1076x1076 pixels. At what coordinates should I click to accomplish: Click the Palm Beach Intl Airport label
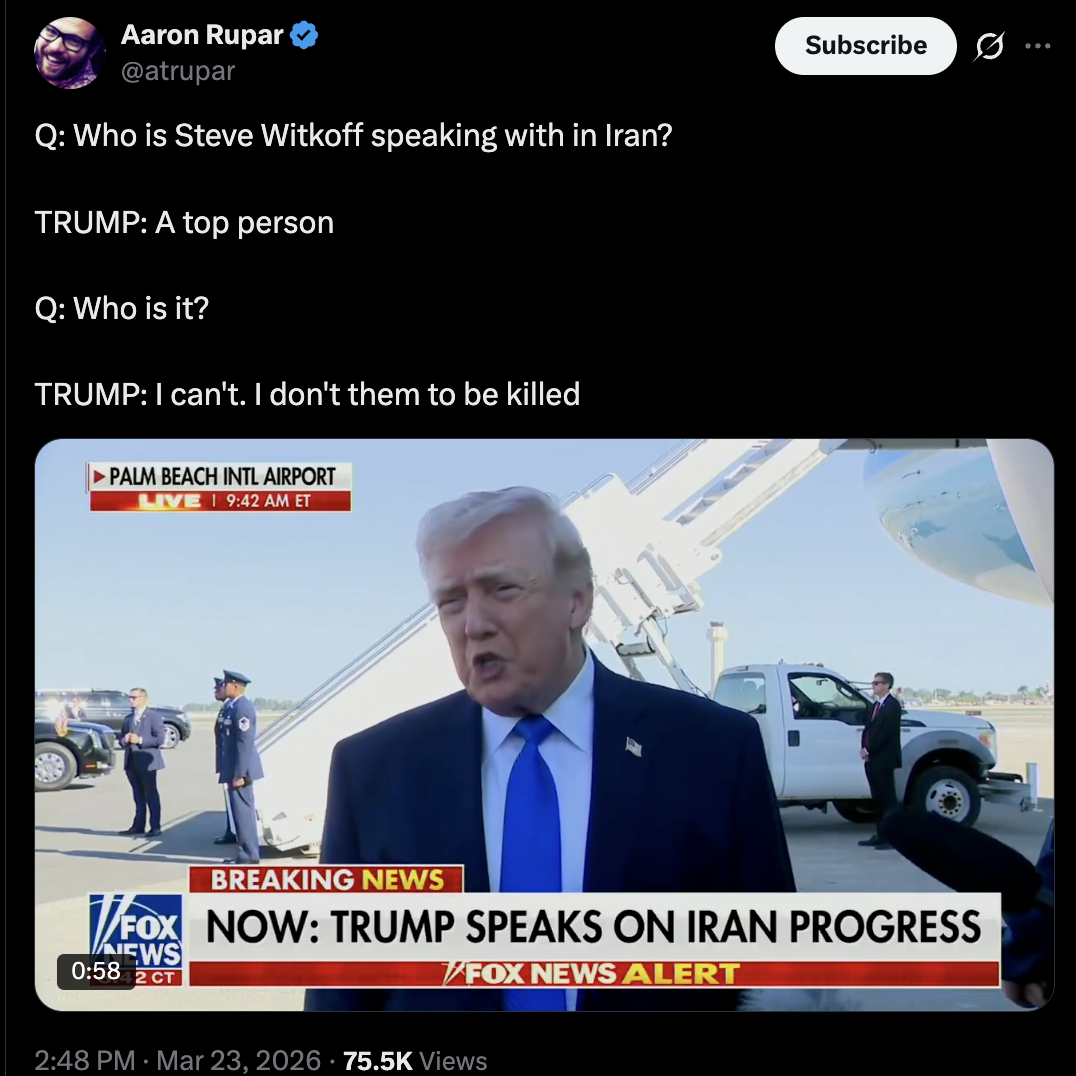(x=220, y=477)
